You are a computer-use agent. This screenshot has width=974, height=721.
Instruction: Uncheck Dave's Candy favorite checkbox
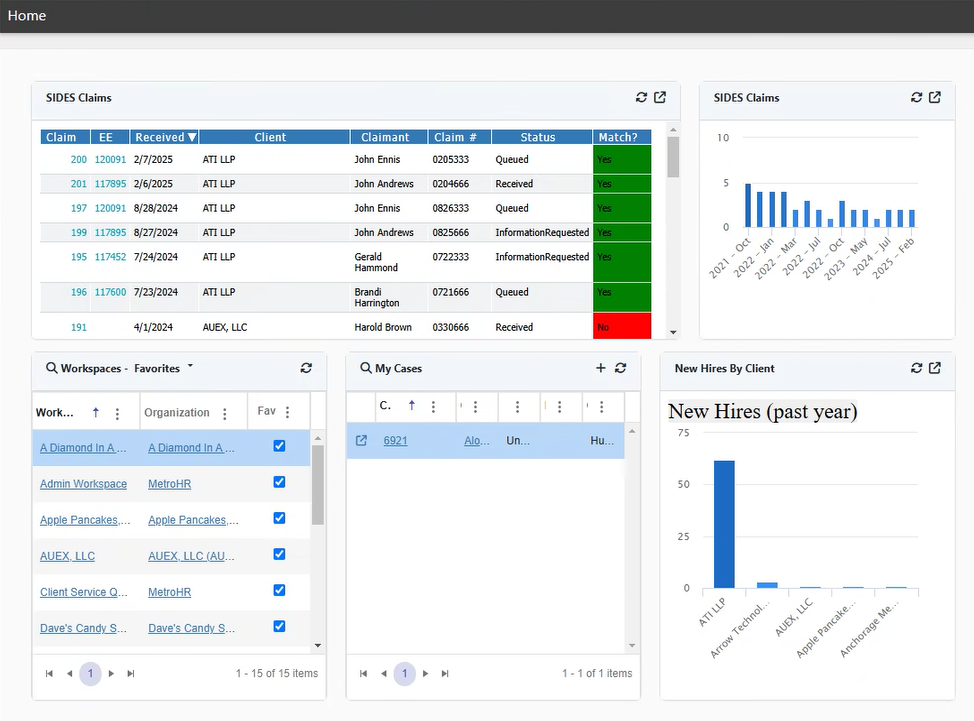tap(279, 627)
